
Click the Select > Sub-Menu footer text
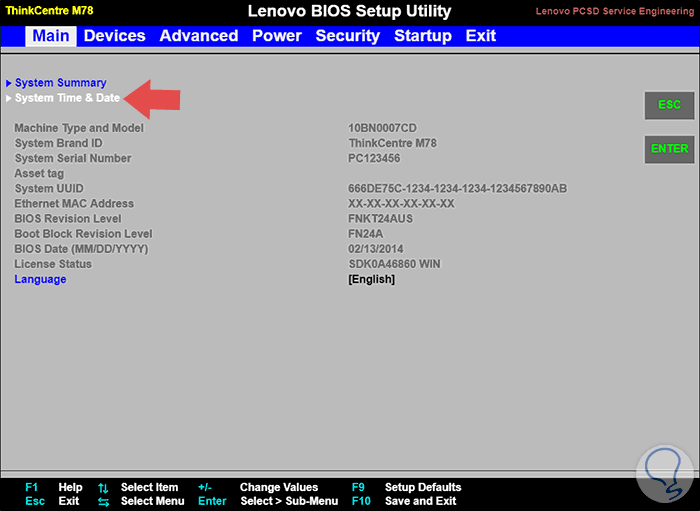pos(289,501)
